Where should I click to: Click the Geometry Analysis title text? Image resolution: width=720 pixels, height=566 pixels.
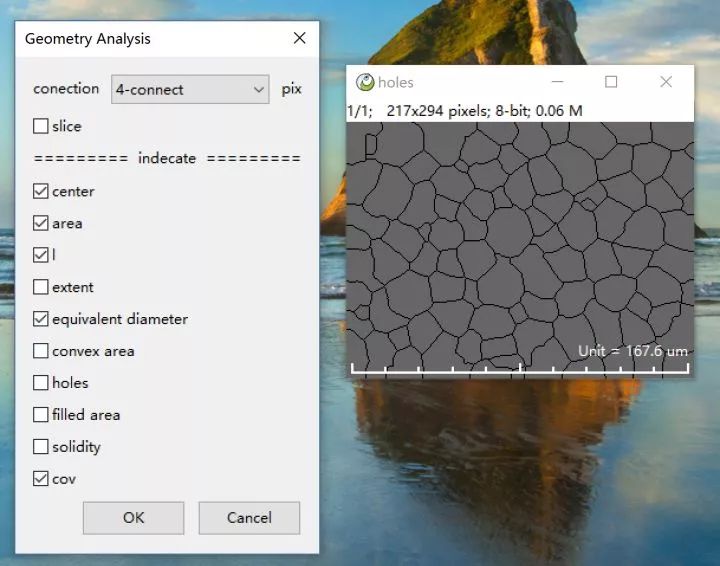click(x=88, y=39)
